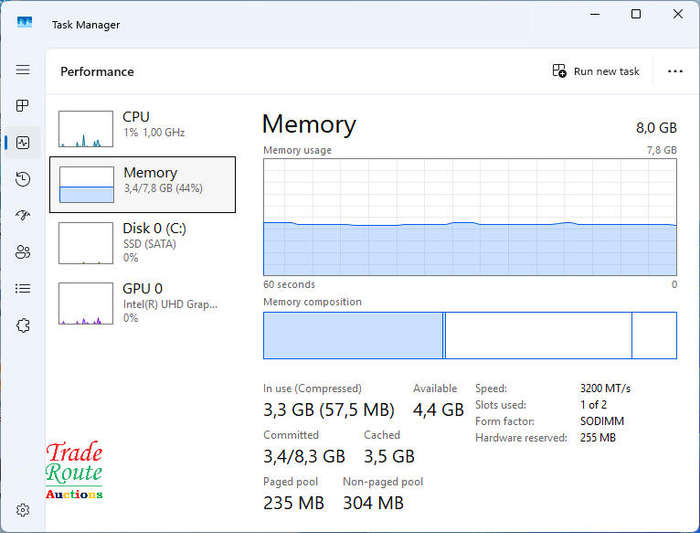
Task: Open the Startup apps page icon
Action: click(x=23, y=215)
